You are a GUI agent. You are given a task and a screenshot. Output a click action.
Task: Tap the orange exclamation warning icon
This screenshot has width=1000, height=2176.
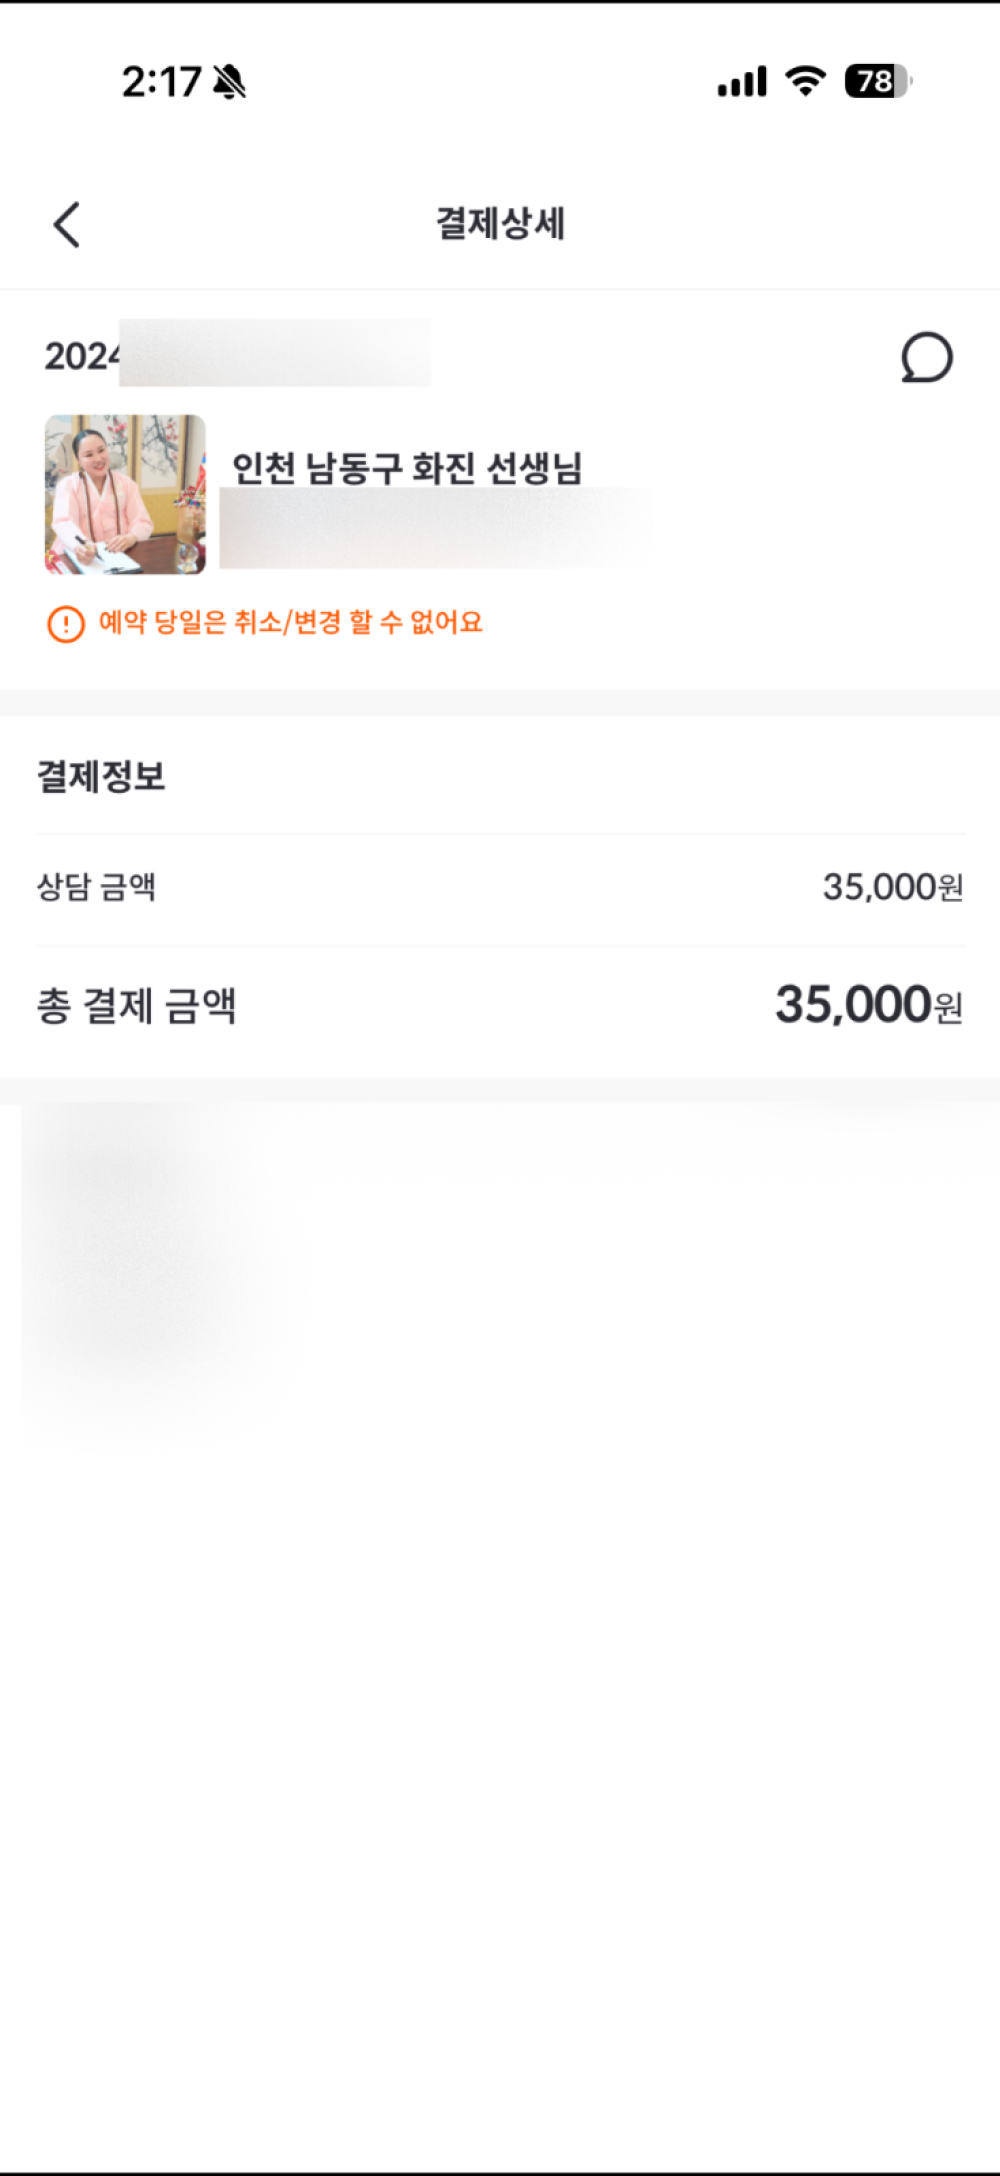click(66, 624)
